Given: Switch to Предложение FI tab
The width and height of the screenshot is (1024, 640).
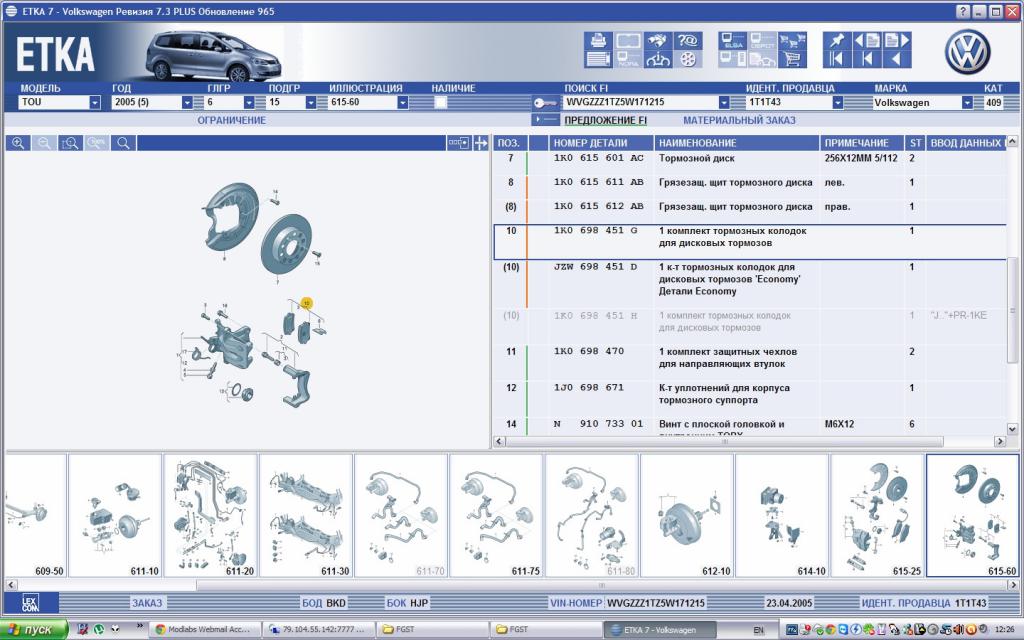Looking at the screenshot, I should pyautogui.click(x=605, y=120).
